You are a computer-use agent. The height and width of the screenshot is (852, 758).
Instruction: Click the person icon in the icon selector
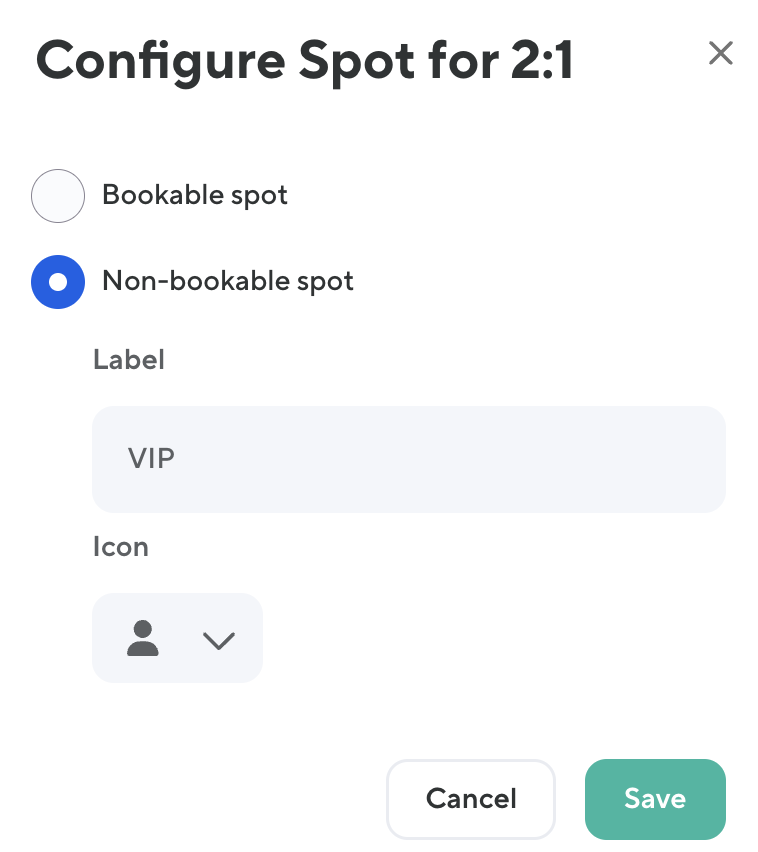pos(143,638)
